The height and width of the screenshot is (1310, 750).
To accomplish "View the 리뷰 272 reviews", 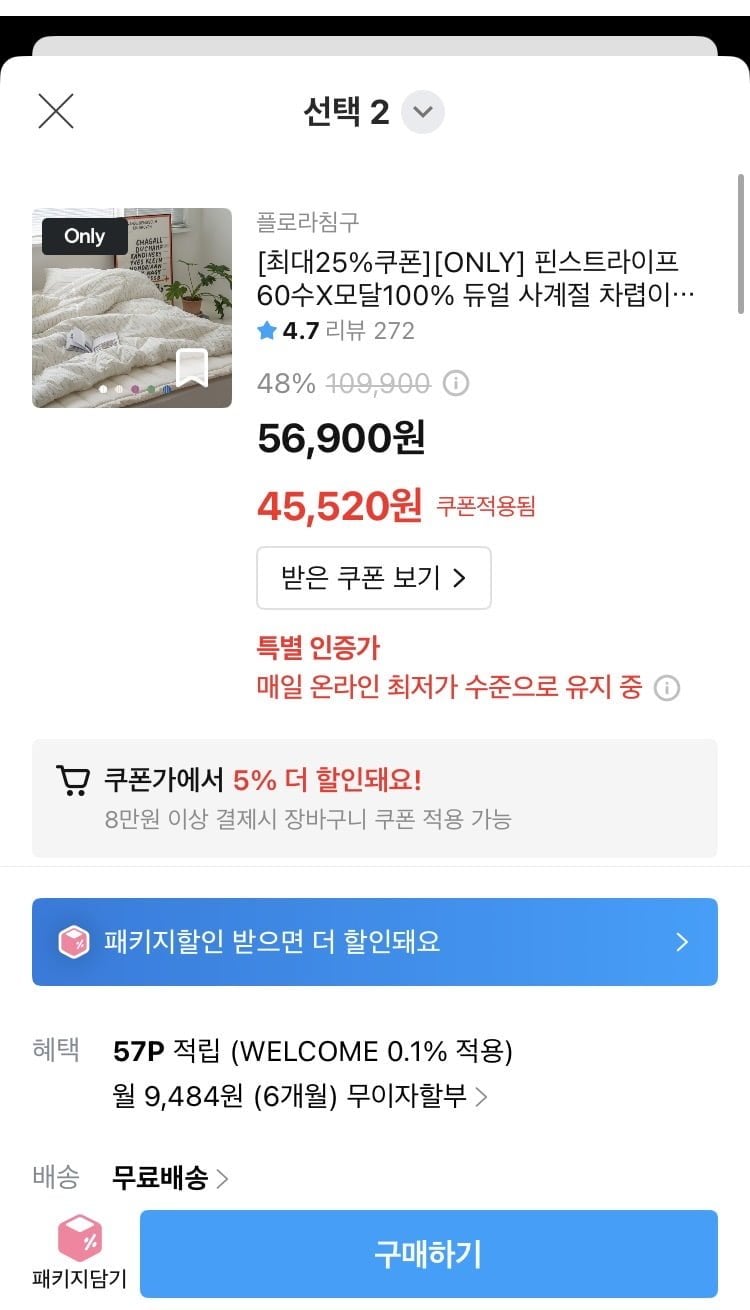I will pyautogui.click(x=370, y=331).
